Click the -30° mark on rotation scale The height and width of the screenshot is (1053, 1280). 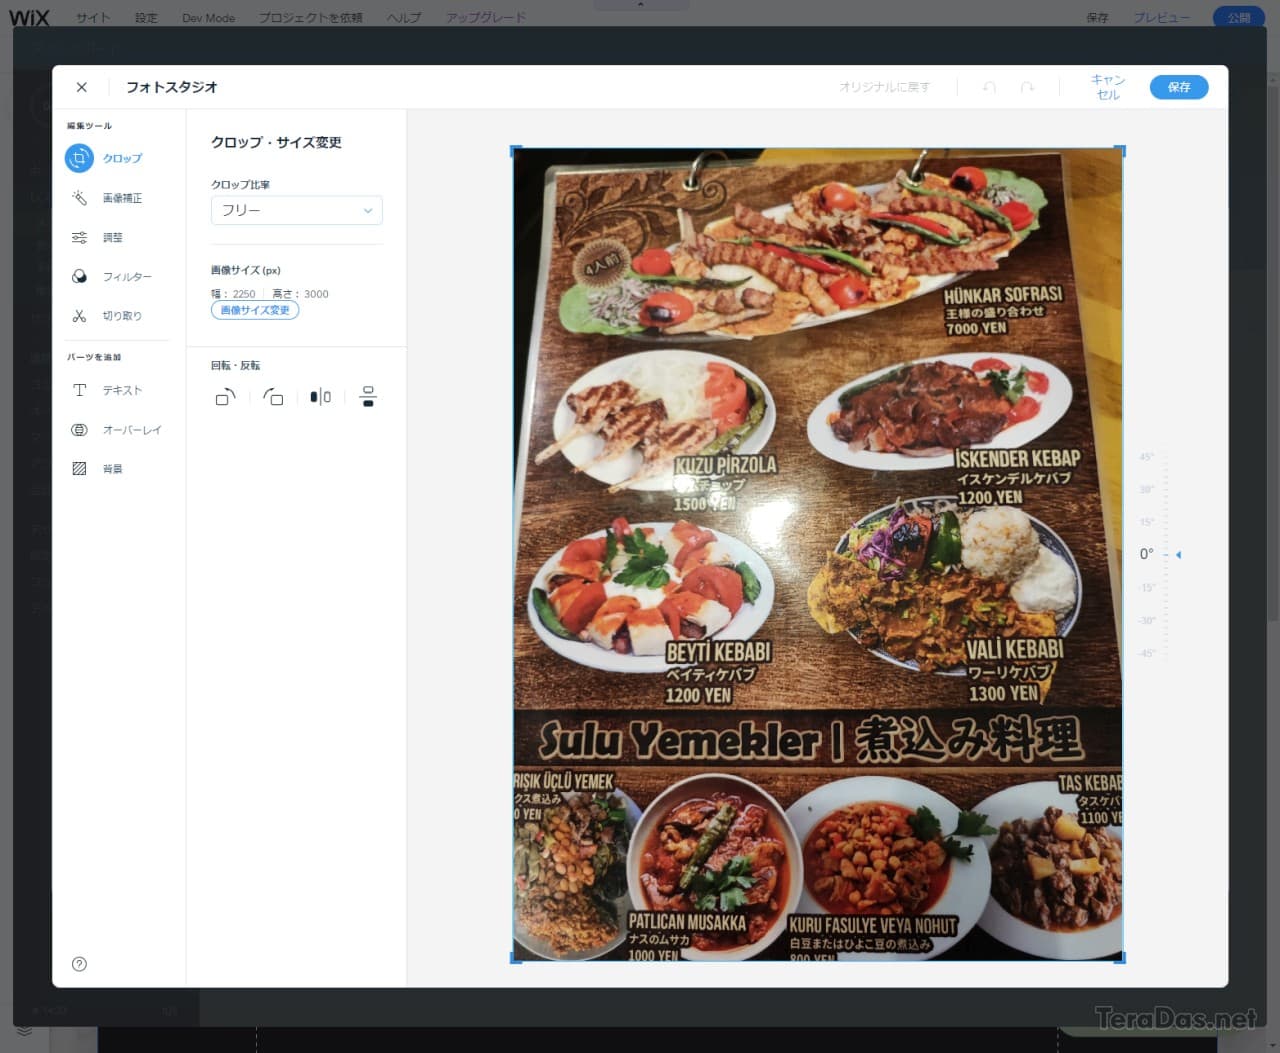pyautogui.click(x=1146, y=620)
